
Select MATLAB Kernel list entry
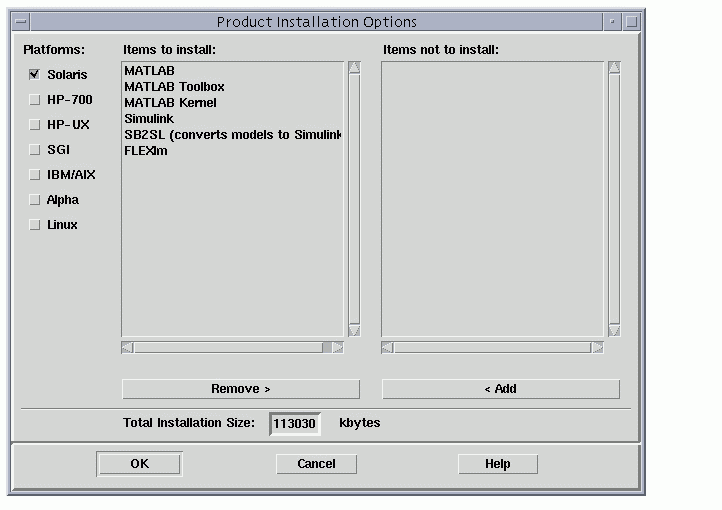click(233, 103)
